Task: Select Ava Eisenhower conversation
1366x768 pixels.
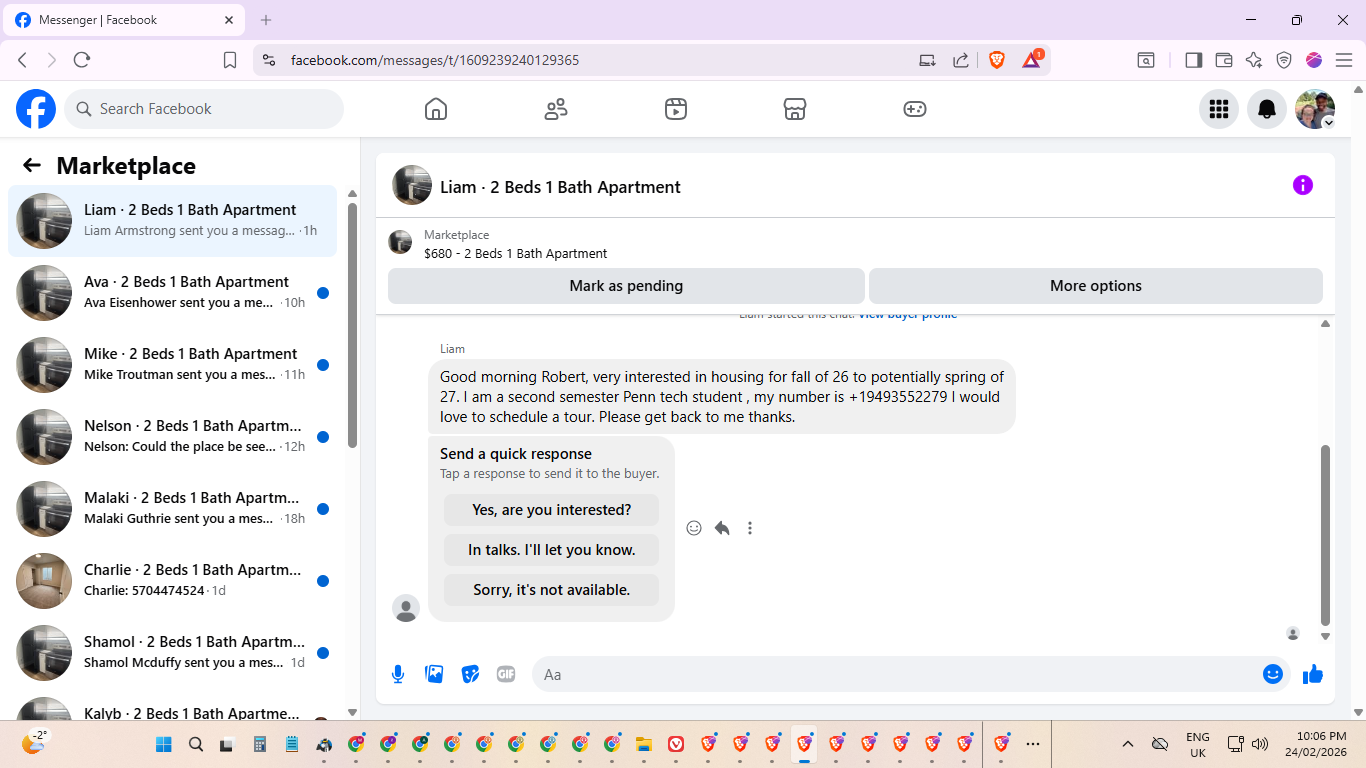Action: (x=172, y=293)
